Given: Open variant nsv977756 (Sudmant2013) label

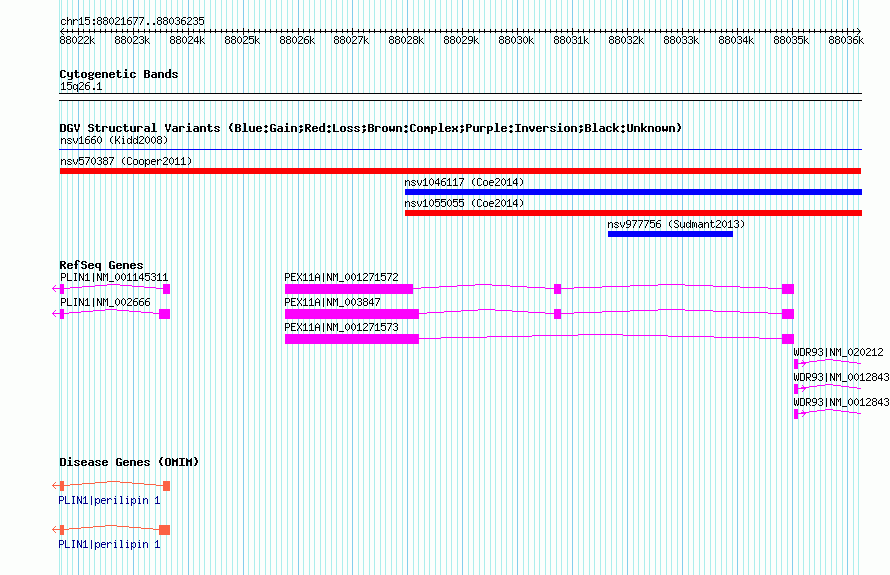Looking at the screenshot, I should (676, 224).
